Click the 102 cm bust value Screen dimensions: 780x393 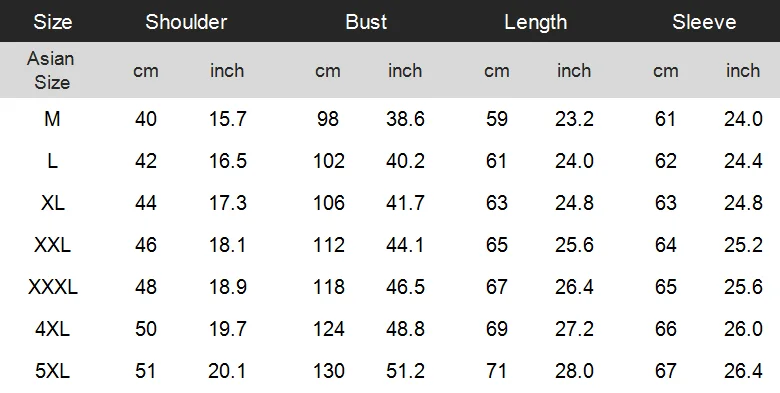pos(329,161)
